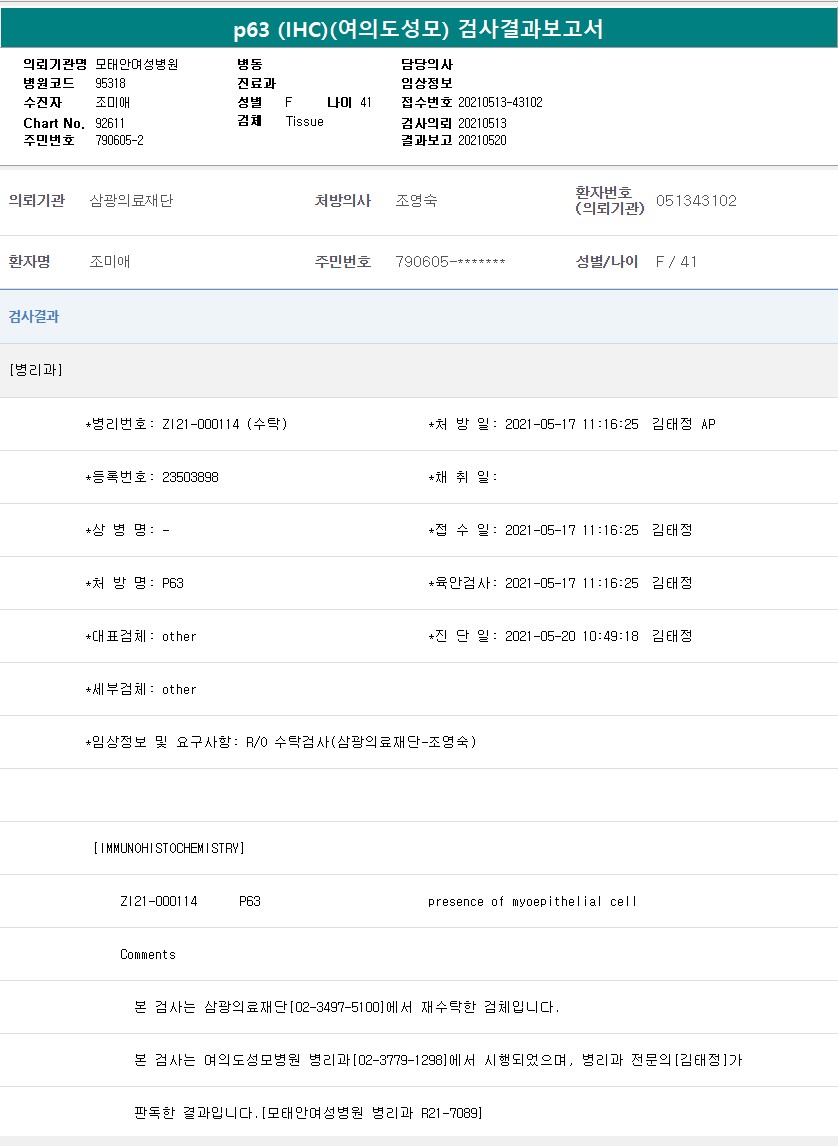This screenshot has height=1146, width=838.
Task: Select Chart No. value 92611
Action: [110, 122]
